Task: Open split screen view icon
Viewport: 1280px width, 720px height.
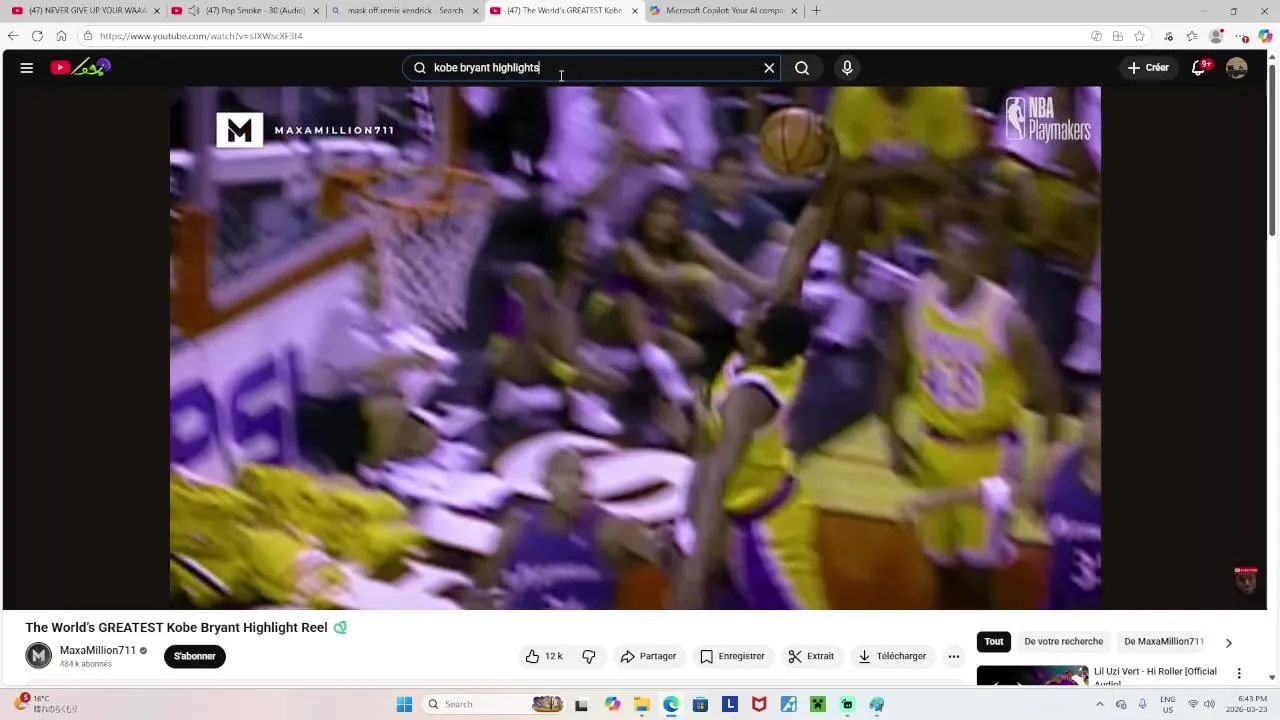Action: 1117,36
